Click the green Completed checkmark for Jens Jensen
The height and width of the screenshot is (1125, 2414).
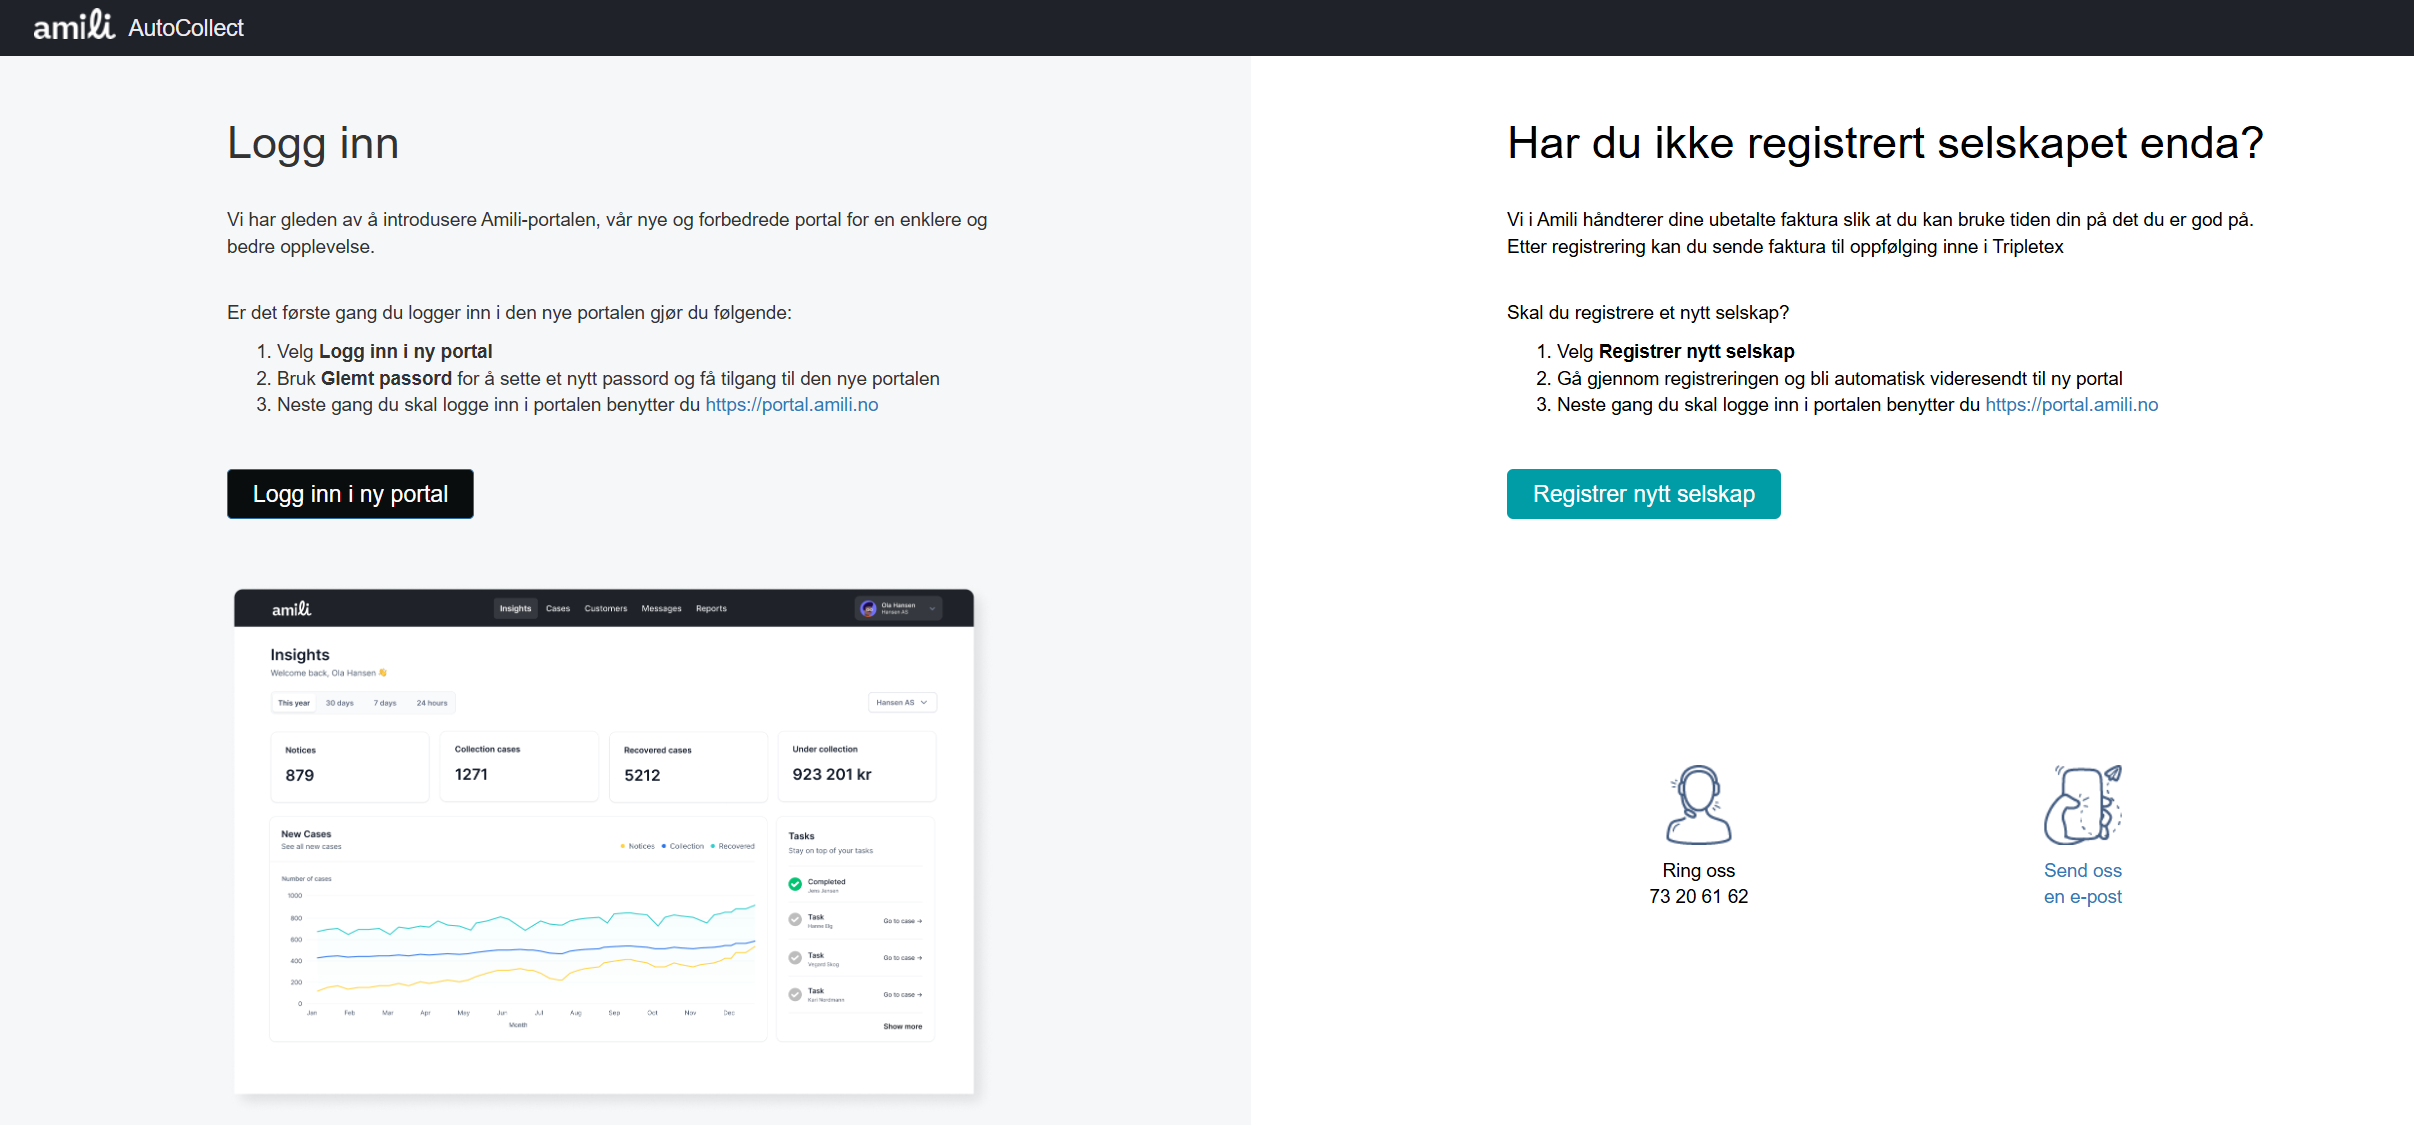(794, 884)
